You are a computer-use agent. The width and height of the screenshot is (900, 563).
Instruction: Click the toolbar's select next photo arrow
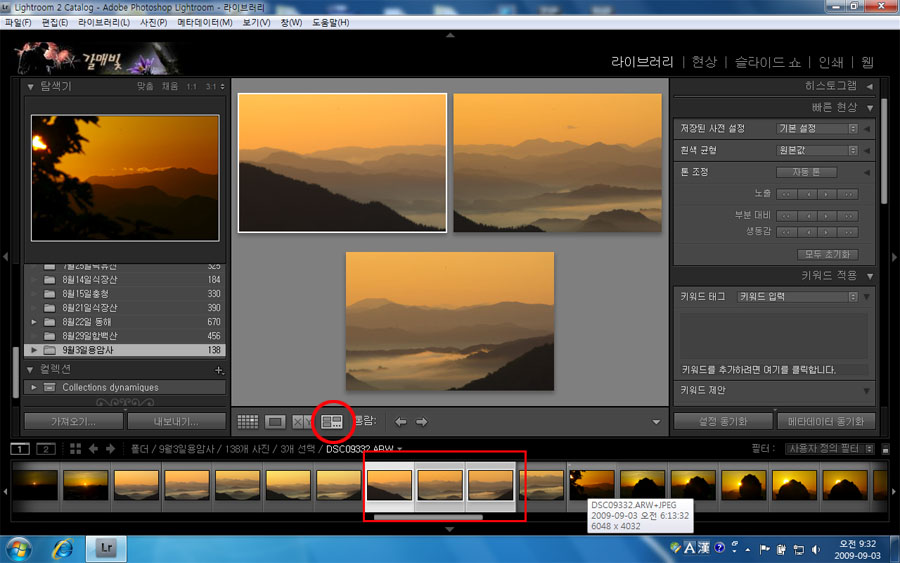pyautogui.click(x=421, y=422)
